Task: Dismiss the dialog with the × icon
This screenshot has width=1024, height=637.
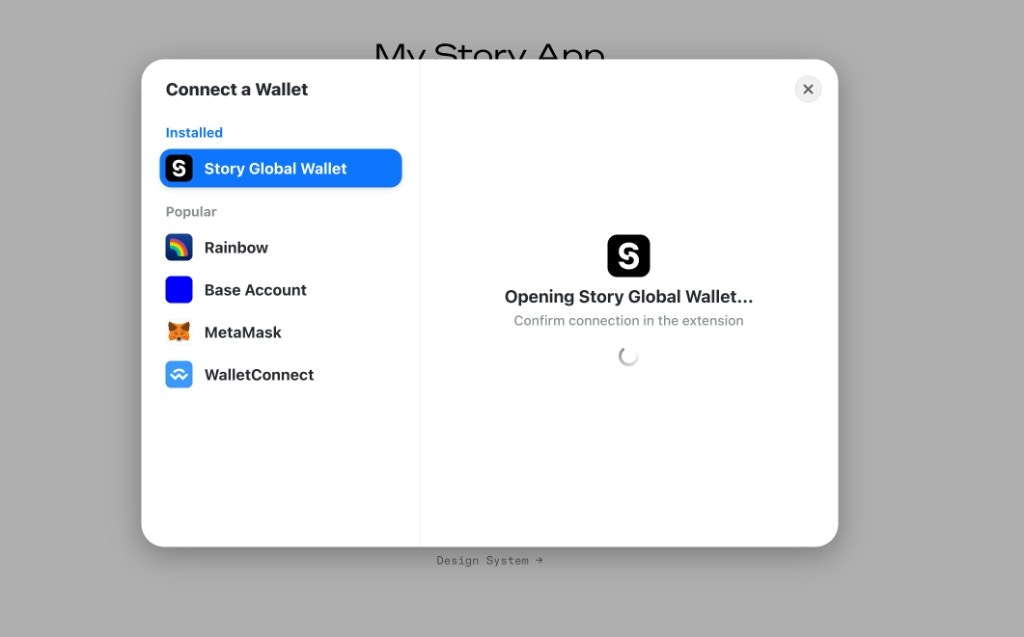Action: 808,89
